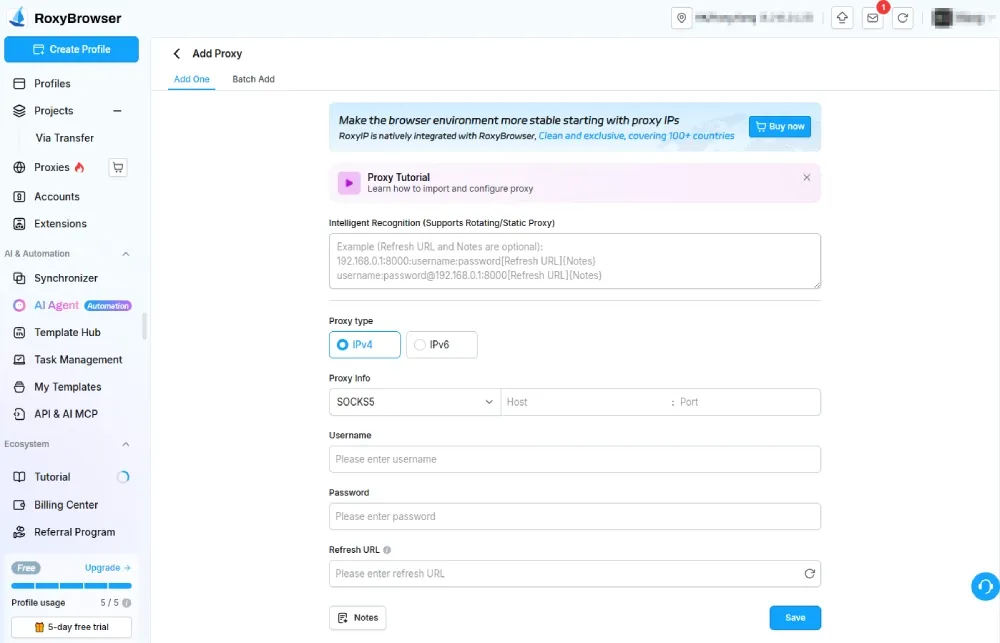Open the user avatar in top right
1000x643 pixels.
tap(942, 18)
